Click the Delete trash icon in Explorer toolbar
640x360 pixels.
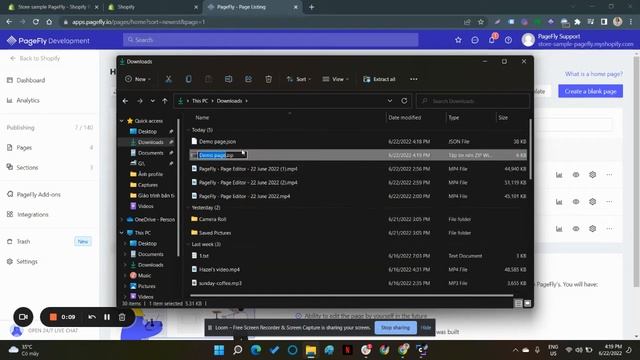[x=268, y=79]
